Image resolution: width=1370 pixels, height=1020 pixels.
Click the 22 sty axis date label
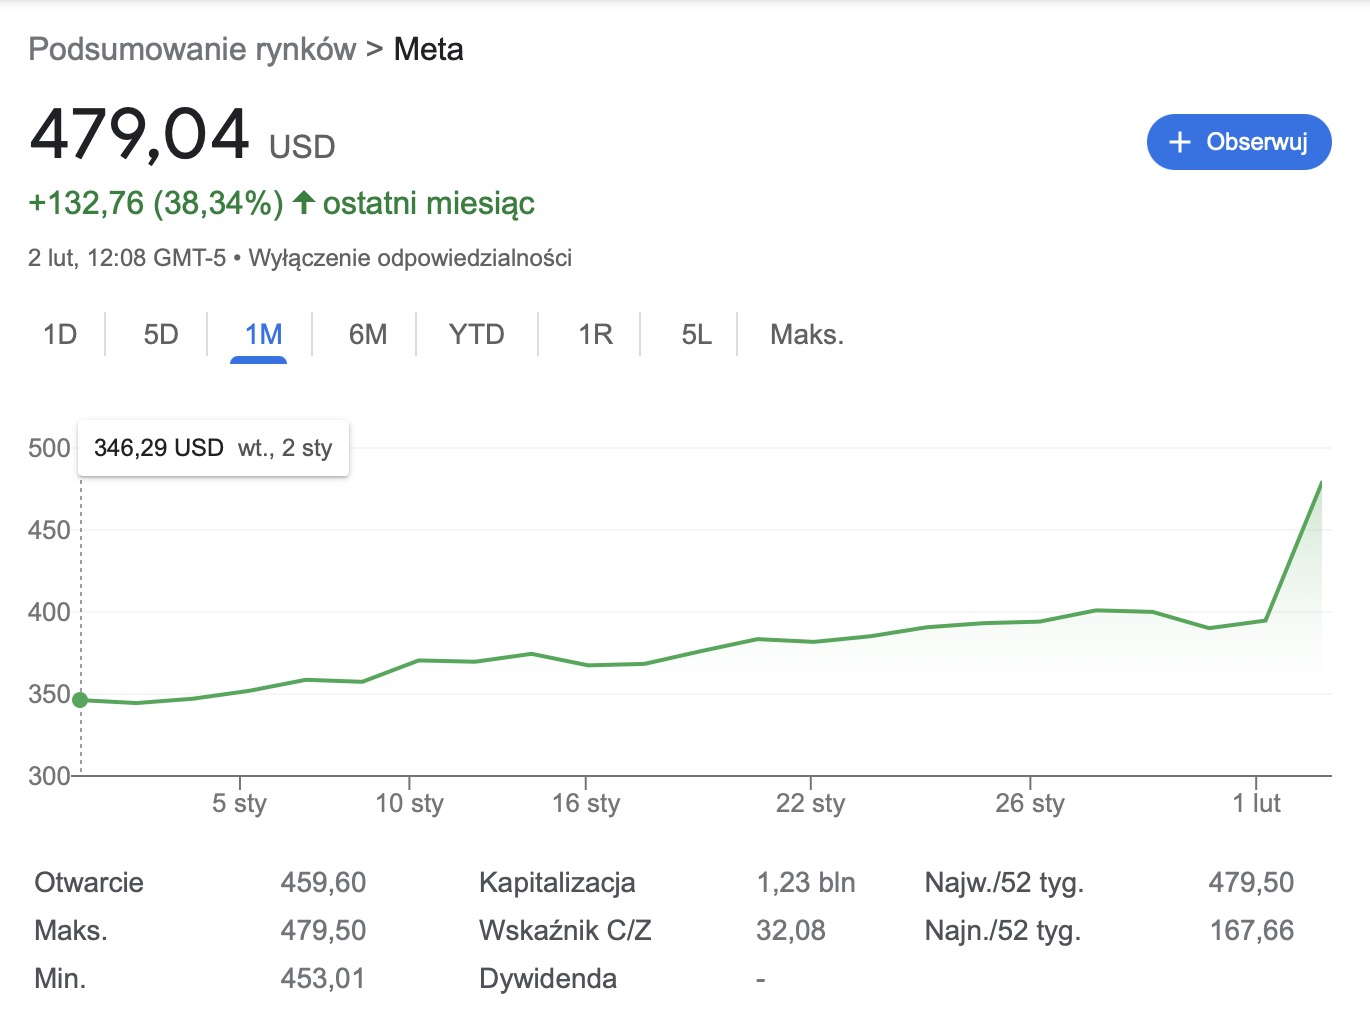[x=810, y=803]
